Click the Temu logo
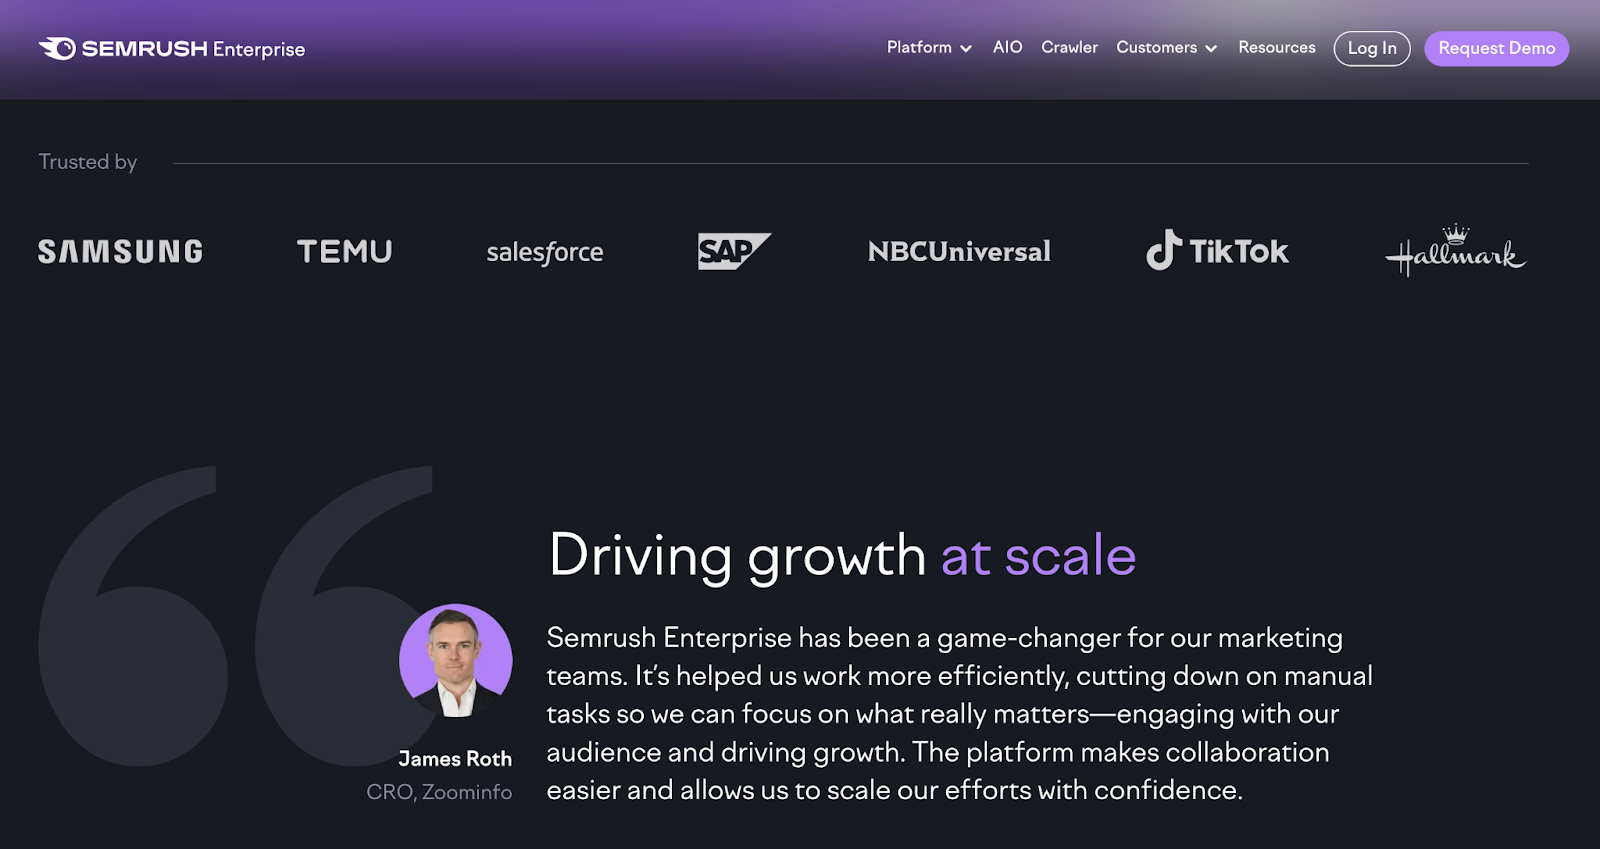Image resolution: width=1600 pixels, height=849 pixels. tap(344, 252)
